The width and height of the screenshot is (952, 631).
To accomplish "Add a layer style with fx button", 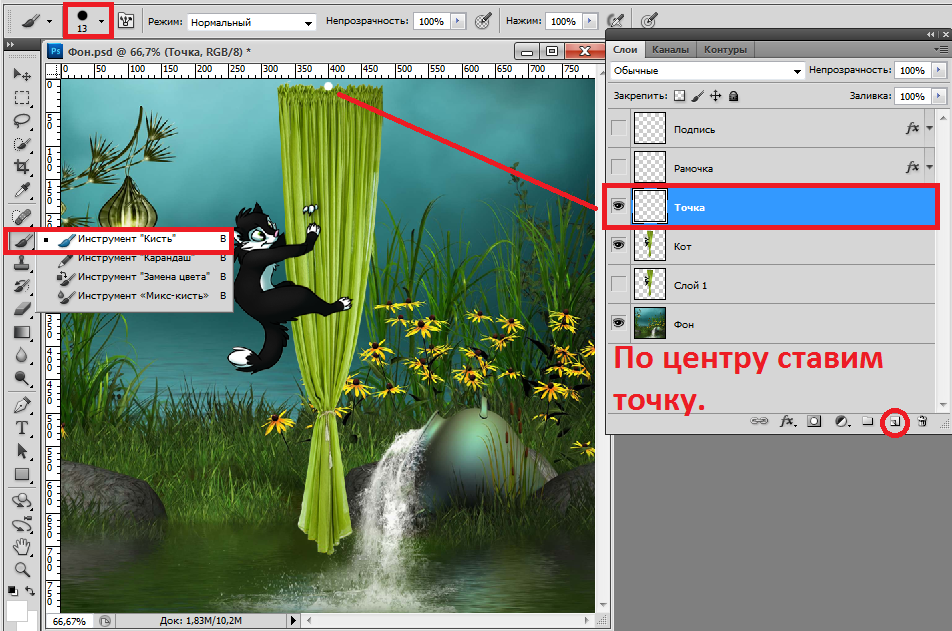I will tap(787, 421).
